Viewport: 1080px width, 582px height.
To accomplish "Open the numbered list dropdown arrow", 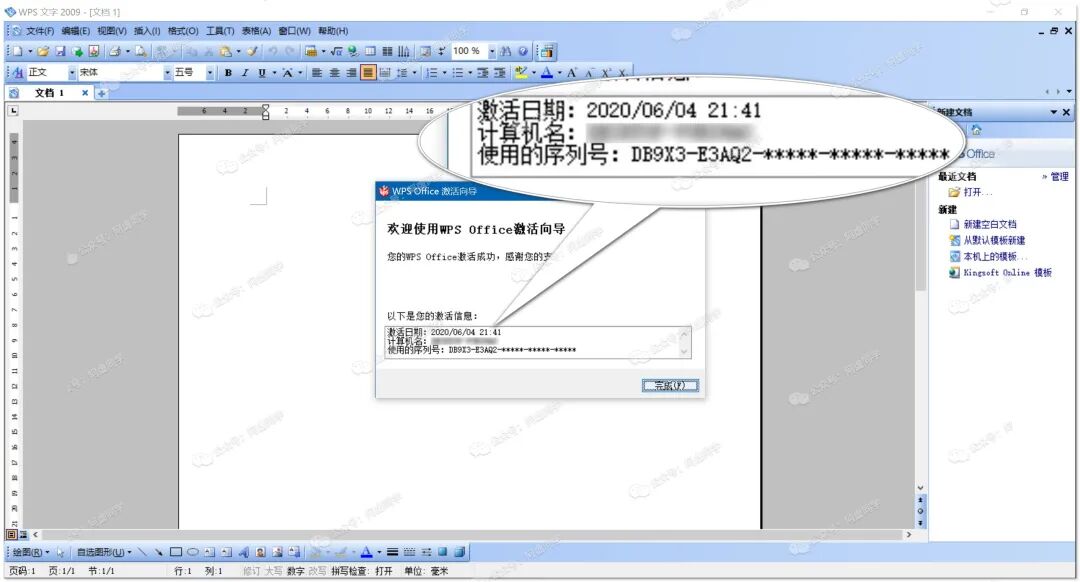I will [x=444, y=72].
